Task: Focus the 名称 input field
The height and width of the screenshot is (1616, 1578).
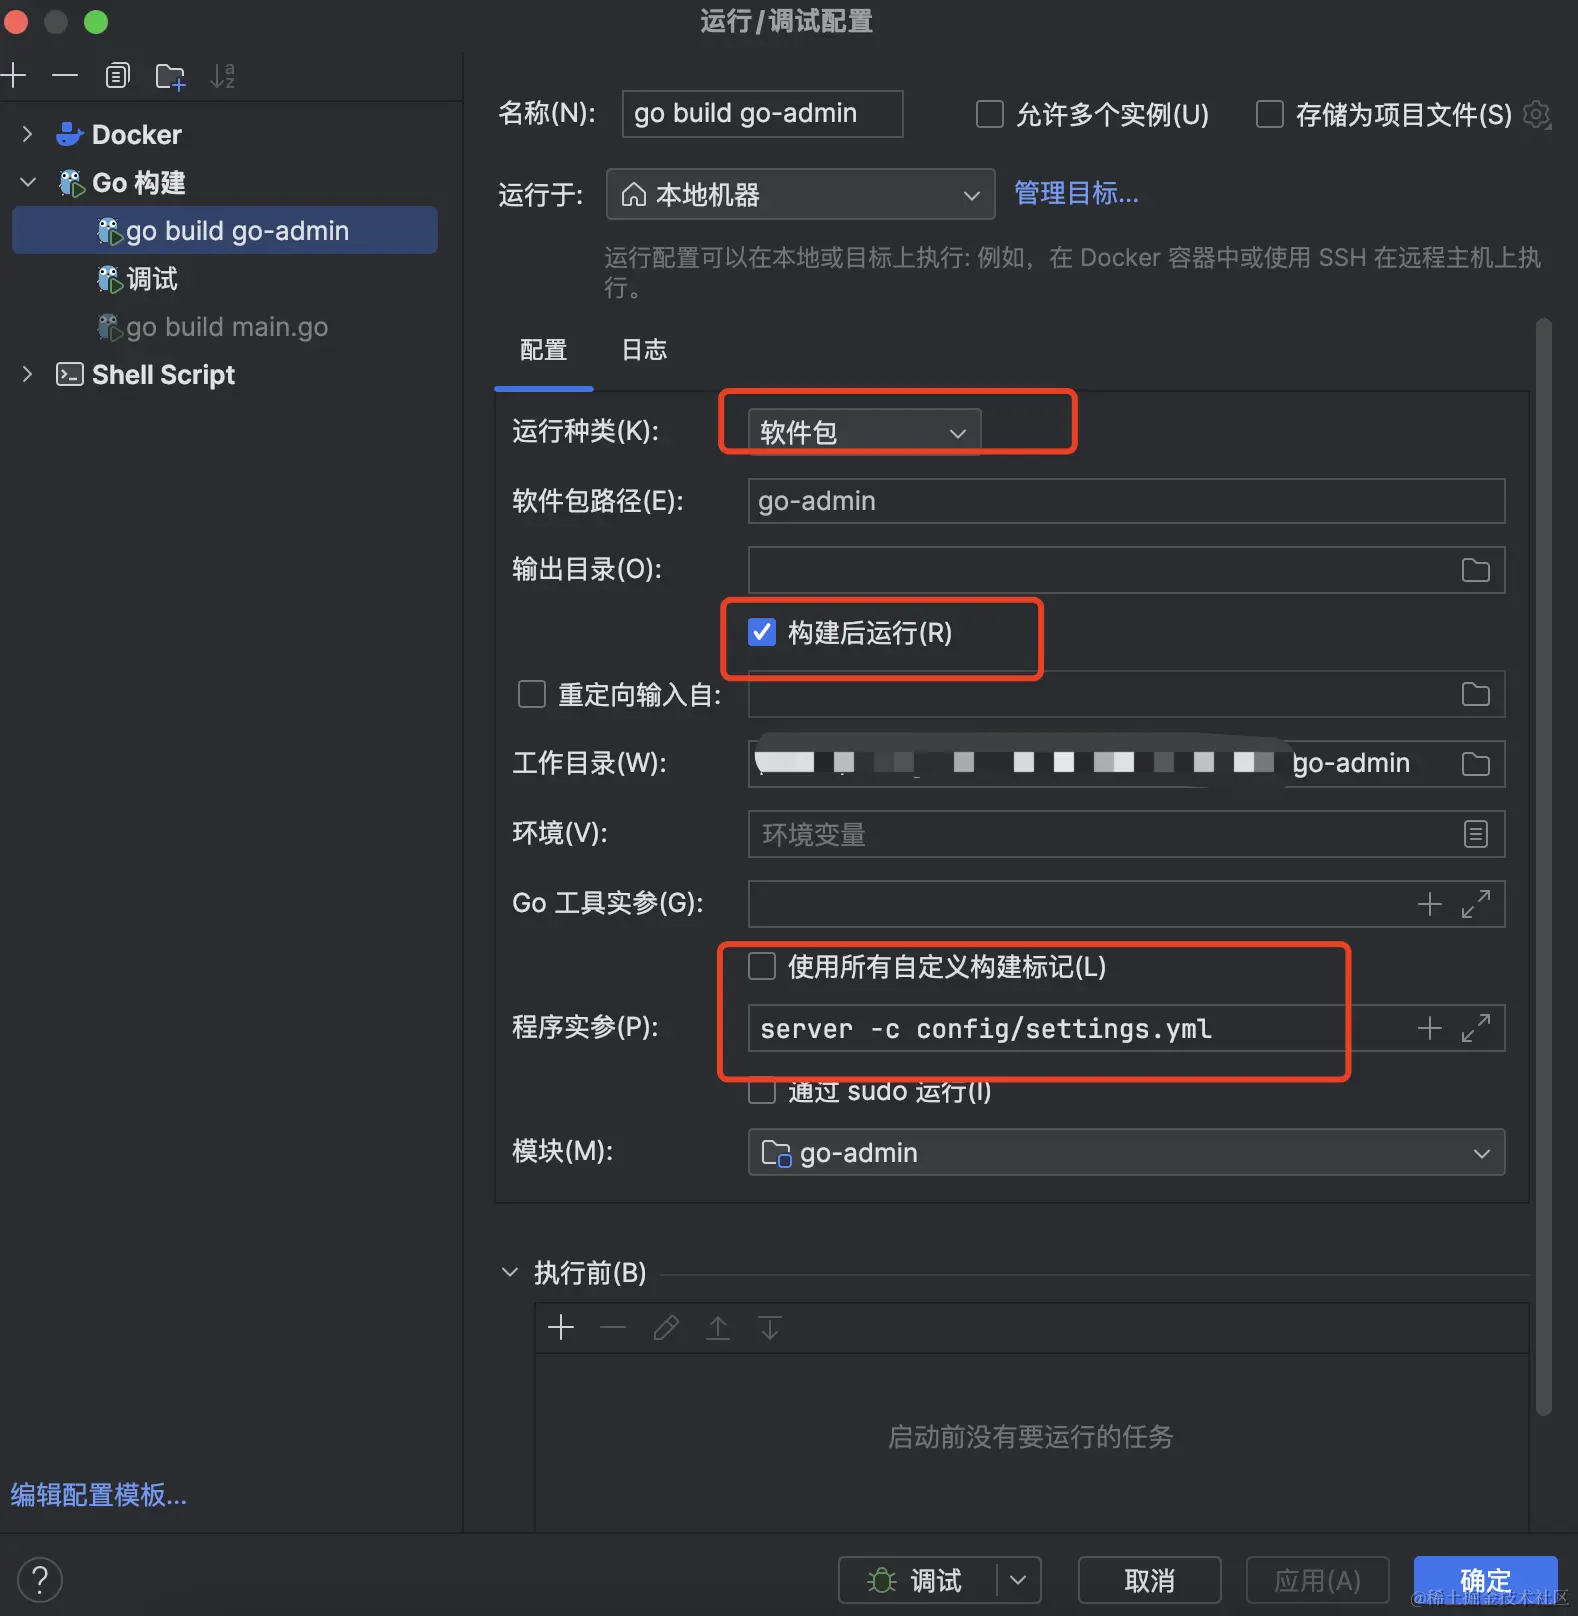Action: (x=763, y=114)
